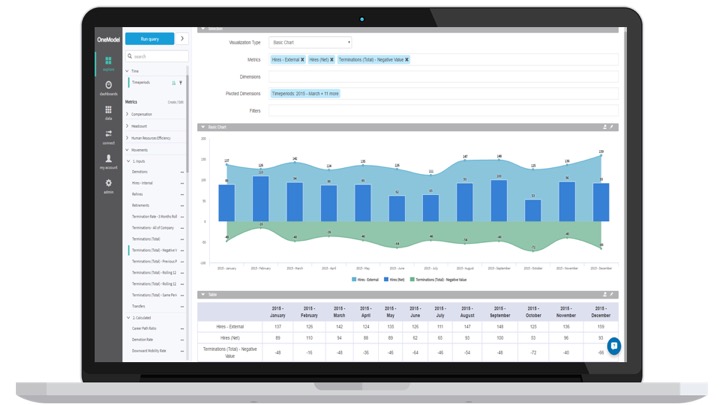Open the Visualization Type dropdown
The image size is (720, 405).
310,43
